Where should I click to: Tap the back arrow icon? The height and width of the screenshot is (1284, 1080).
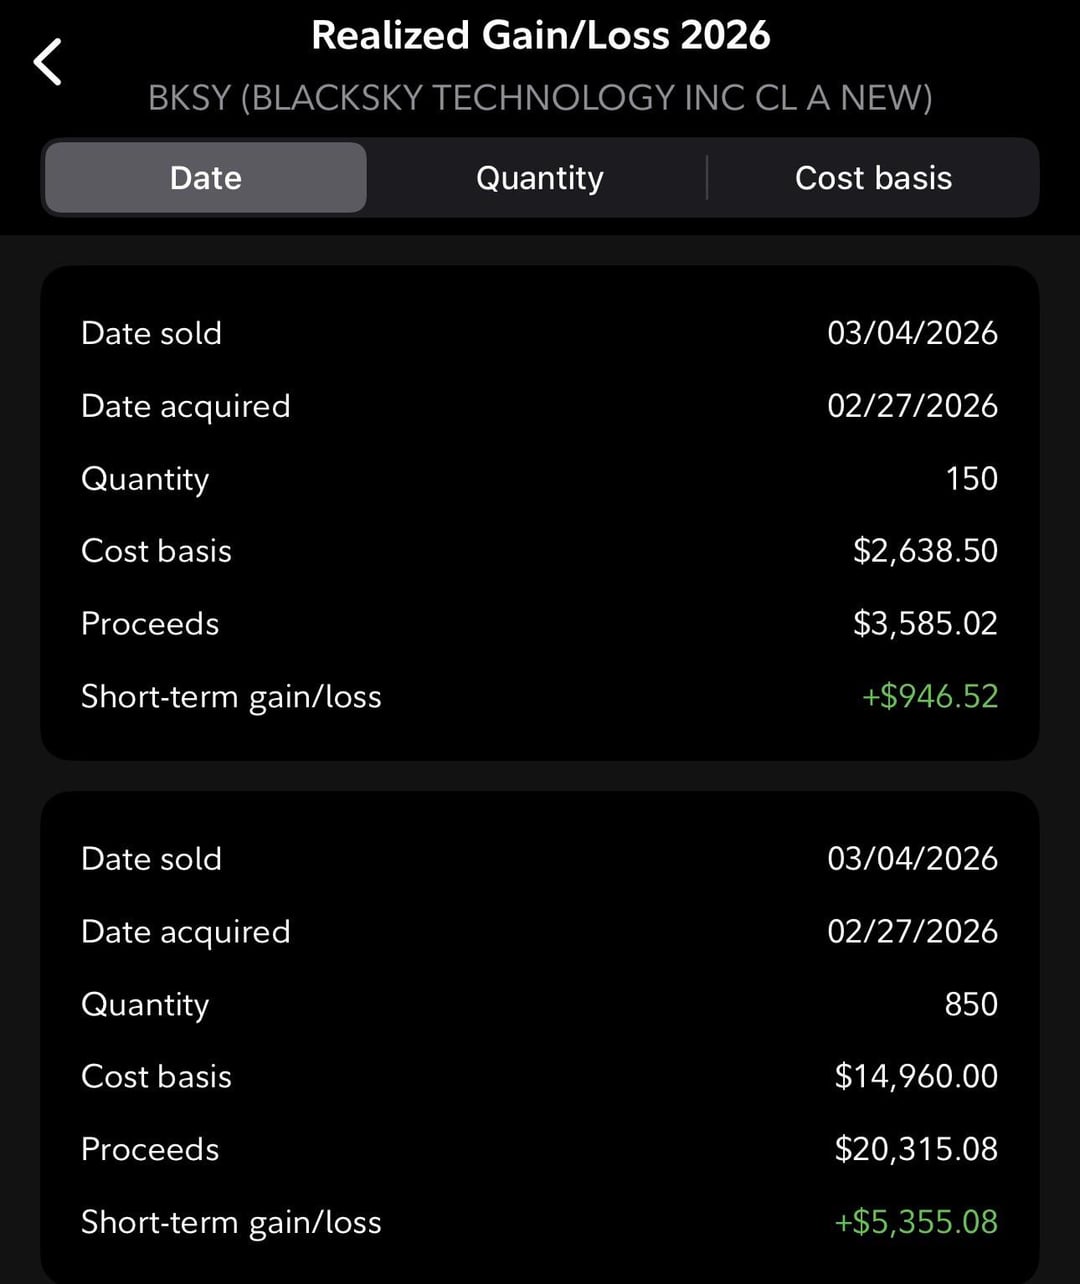tap(48, 62)
